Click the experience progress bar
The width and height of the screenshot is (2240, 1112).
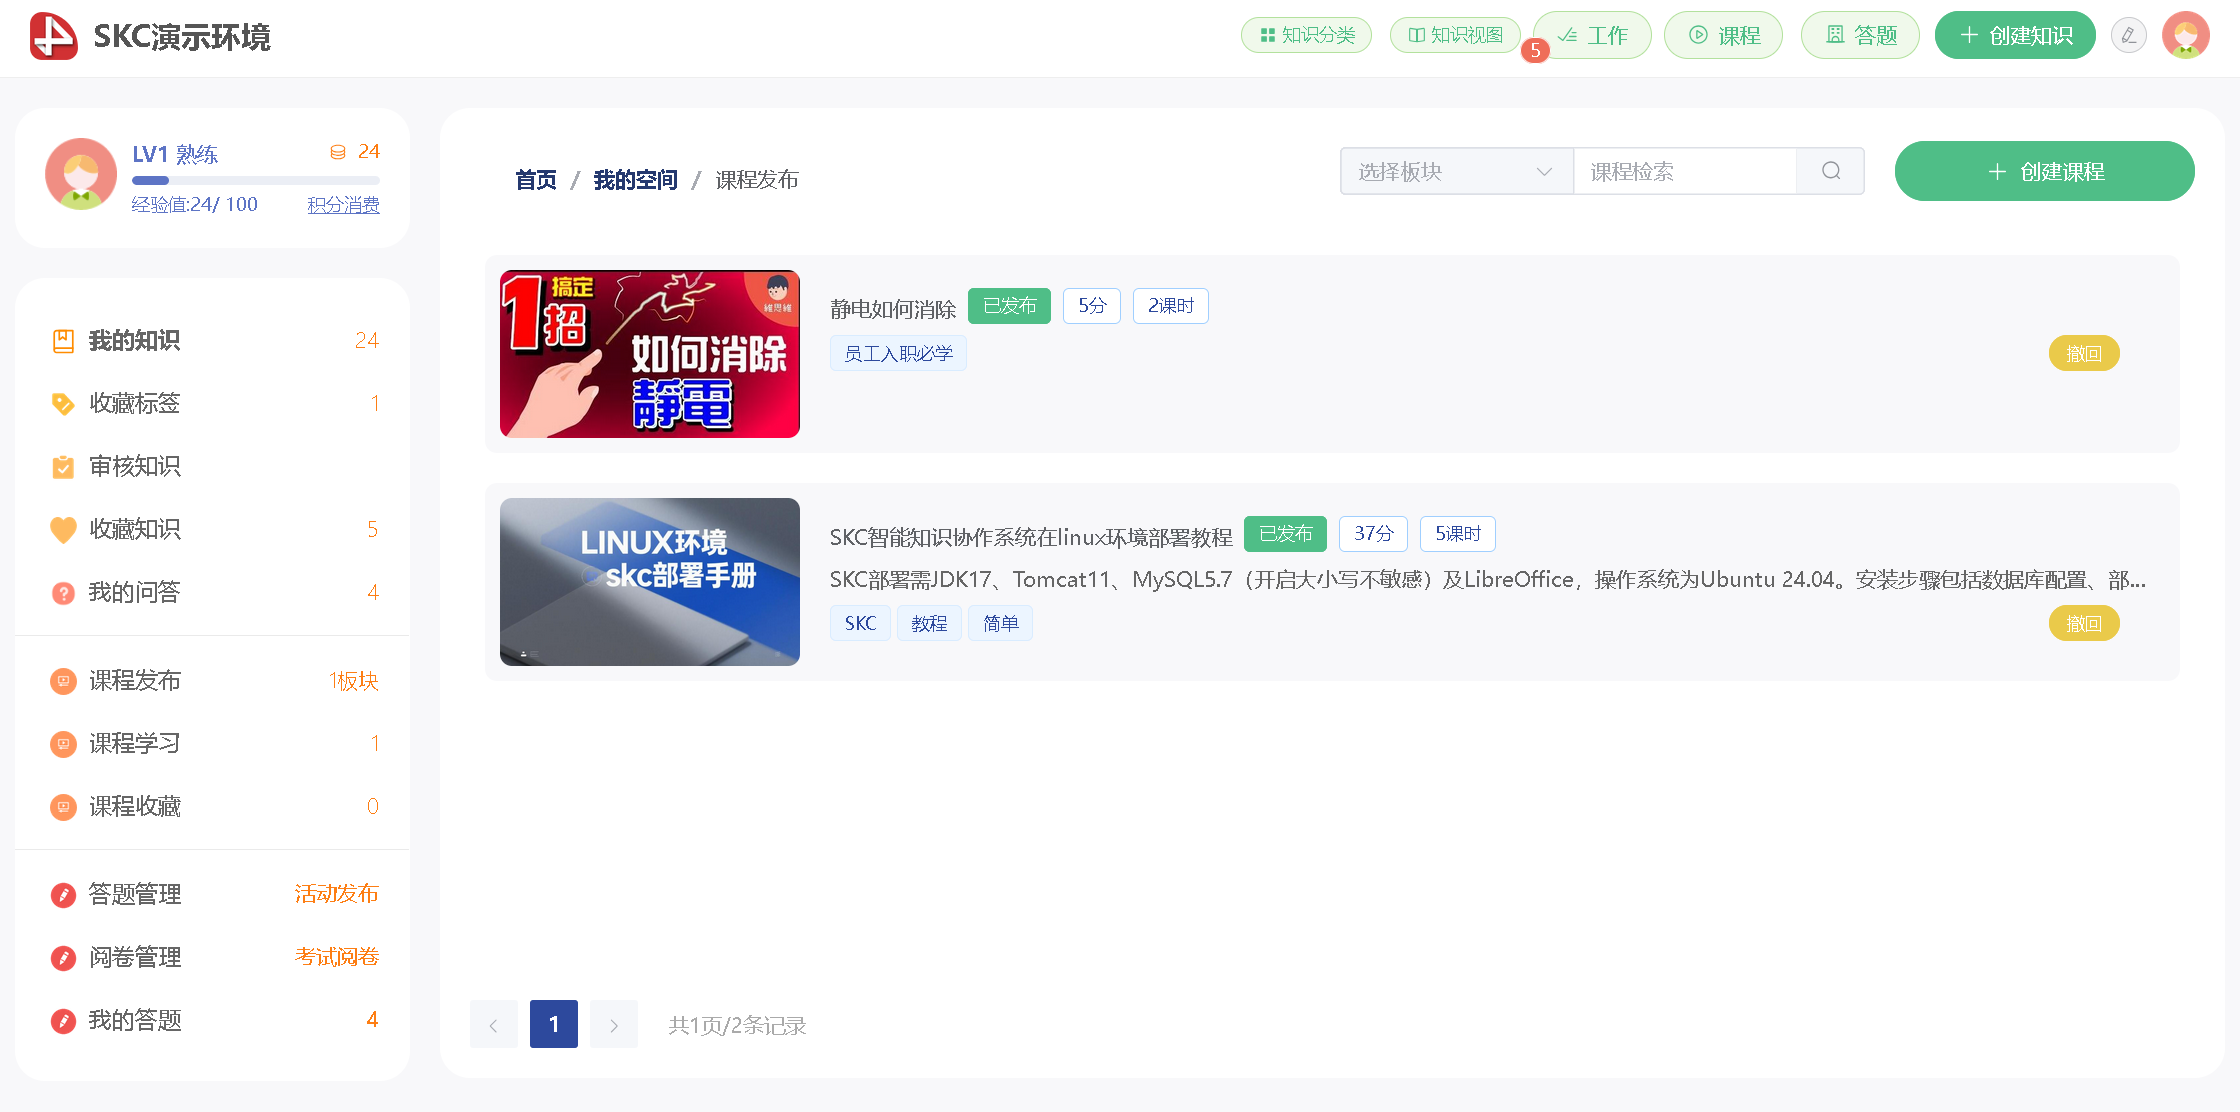(255, 181)
